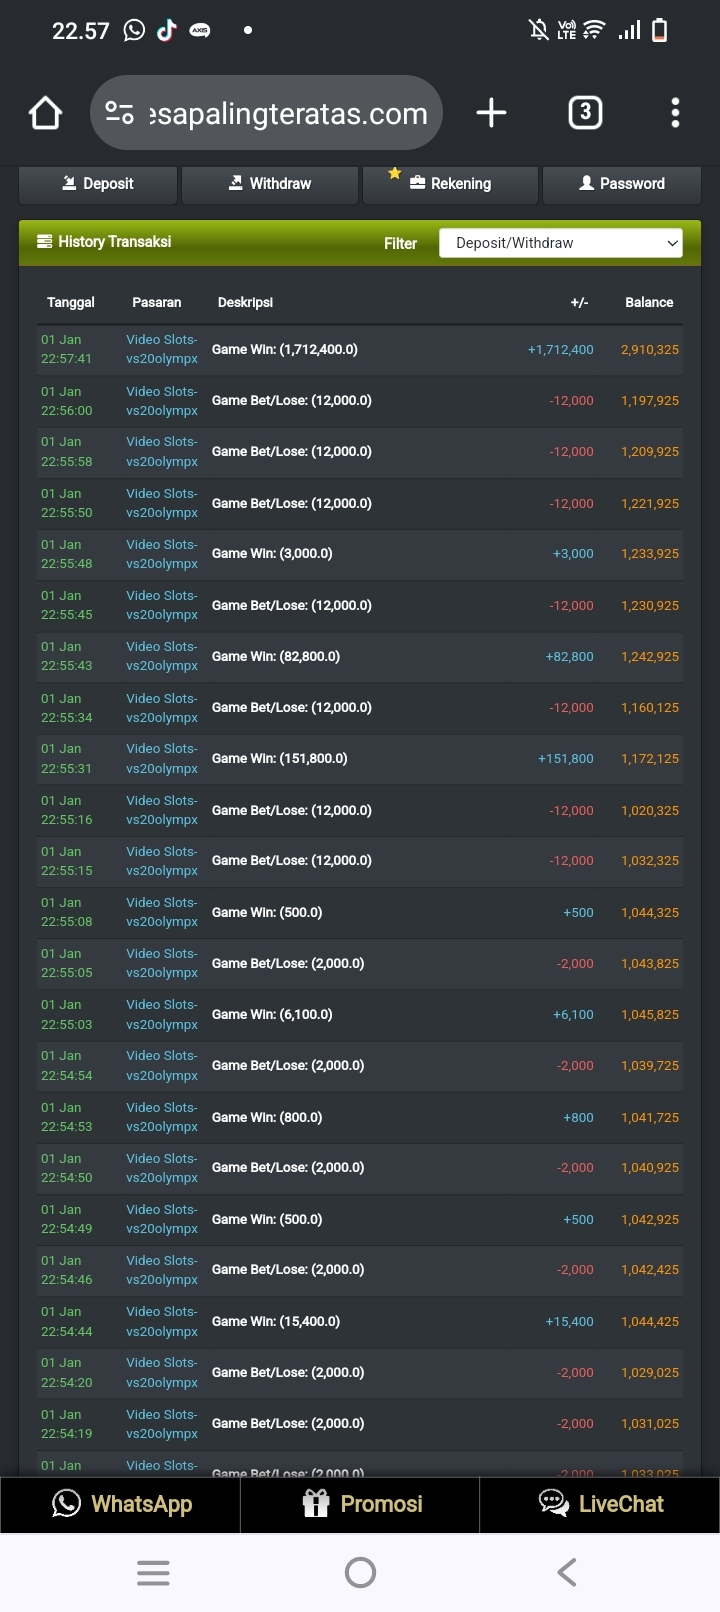Screen dimensions: 720x1612
Task: Start a LiveChat session
Action: click(600, 1504)
